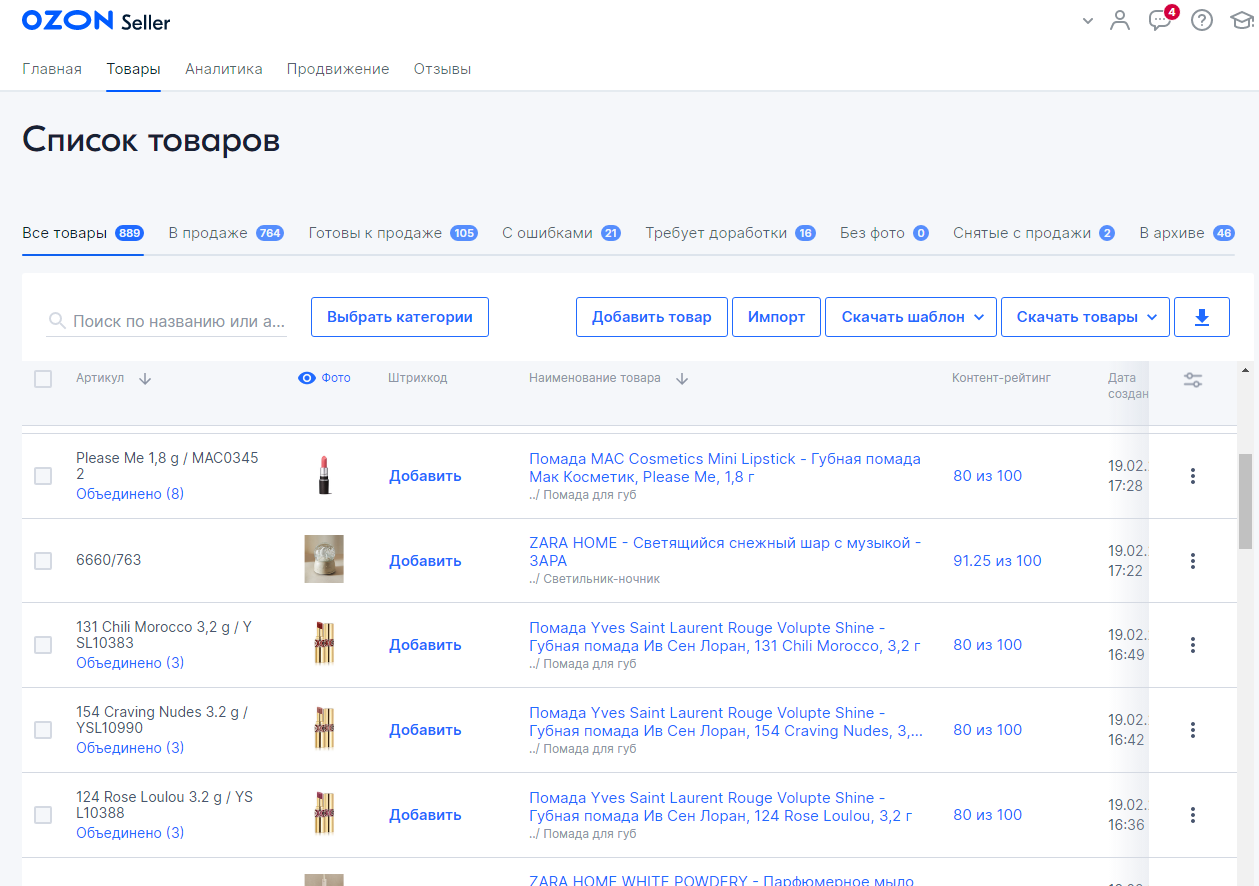Check the box for Please Me MAC0345 row
This screenshot has width=1259, height=886.
(43, 476)
